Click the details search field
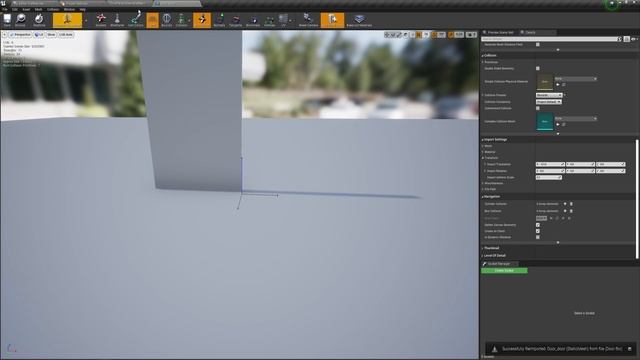The width and height of the screenshot is (640, 360). coord(551,39)
